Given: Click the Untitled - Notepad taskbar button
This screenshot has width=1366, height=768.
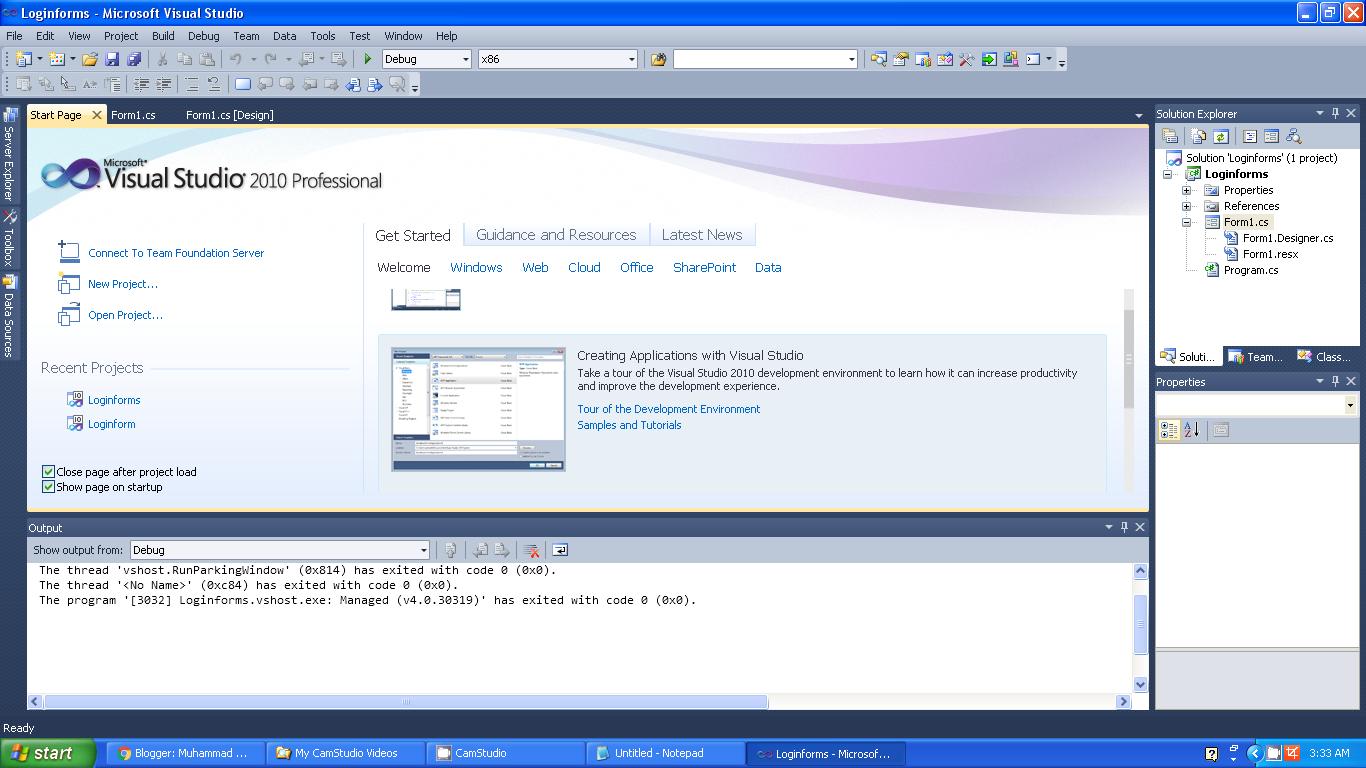Looking at the screenshot, I should pos(664,753).
